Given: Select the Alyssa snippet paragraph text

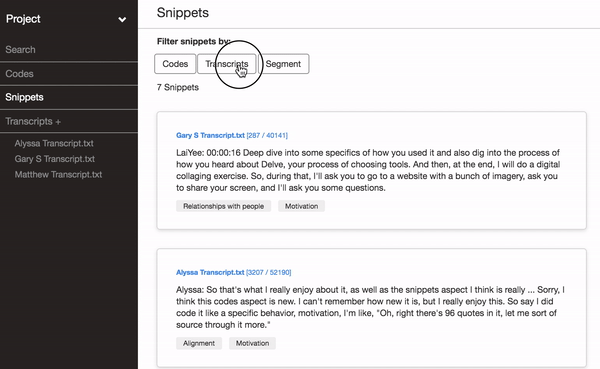Looking at the screenshot, I should (x=370, y=307).
